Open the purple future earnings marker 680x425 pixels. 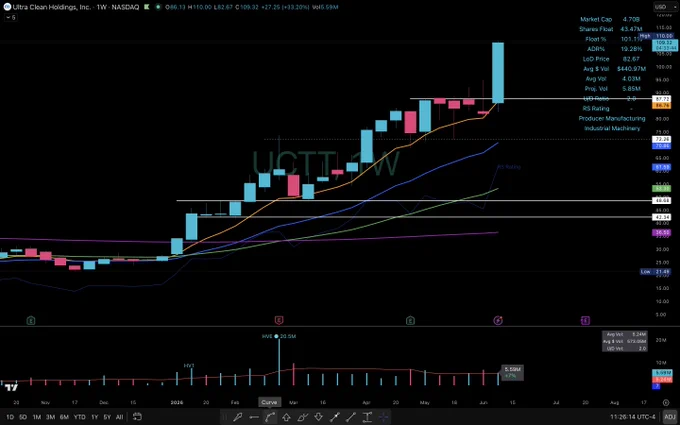(585, 321)
